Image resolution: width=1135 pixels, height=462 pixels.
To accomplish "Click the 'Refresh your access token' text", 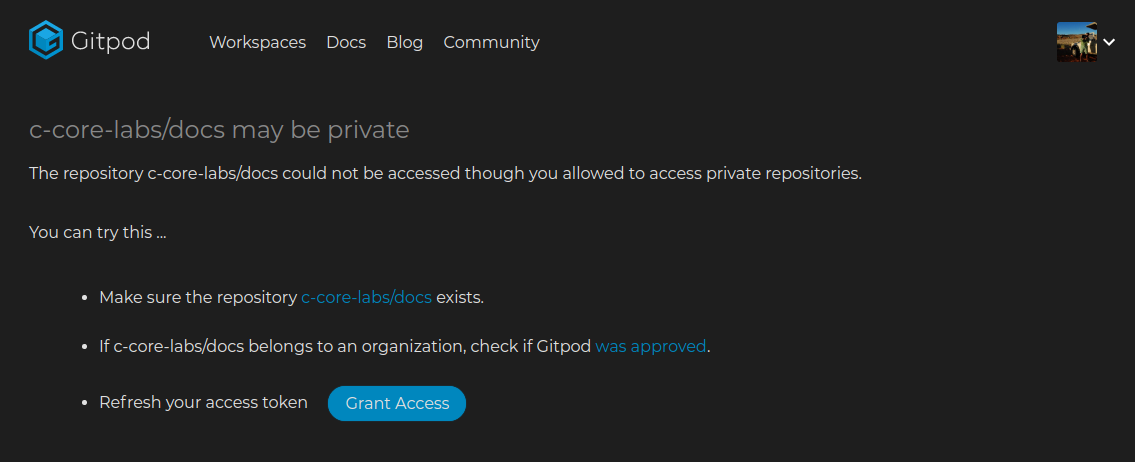I will (203, 403).
